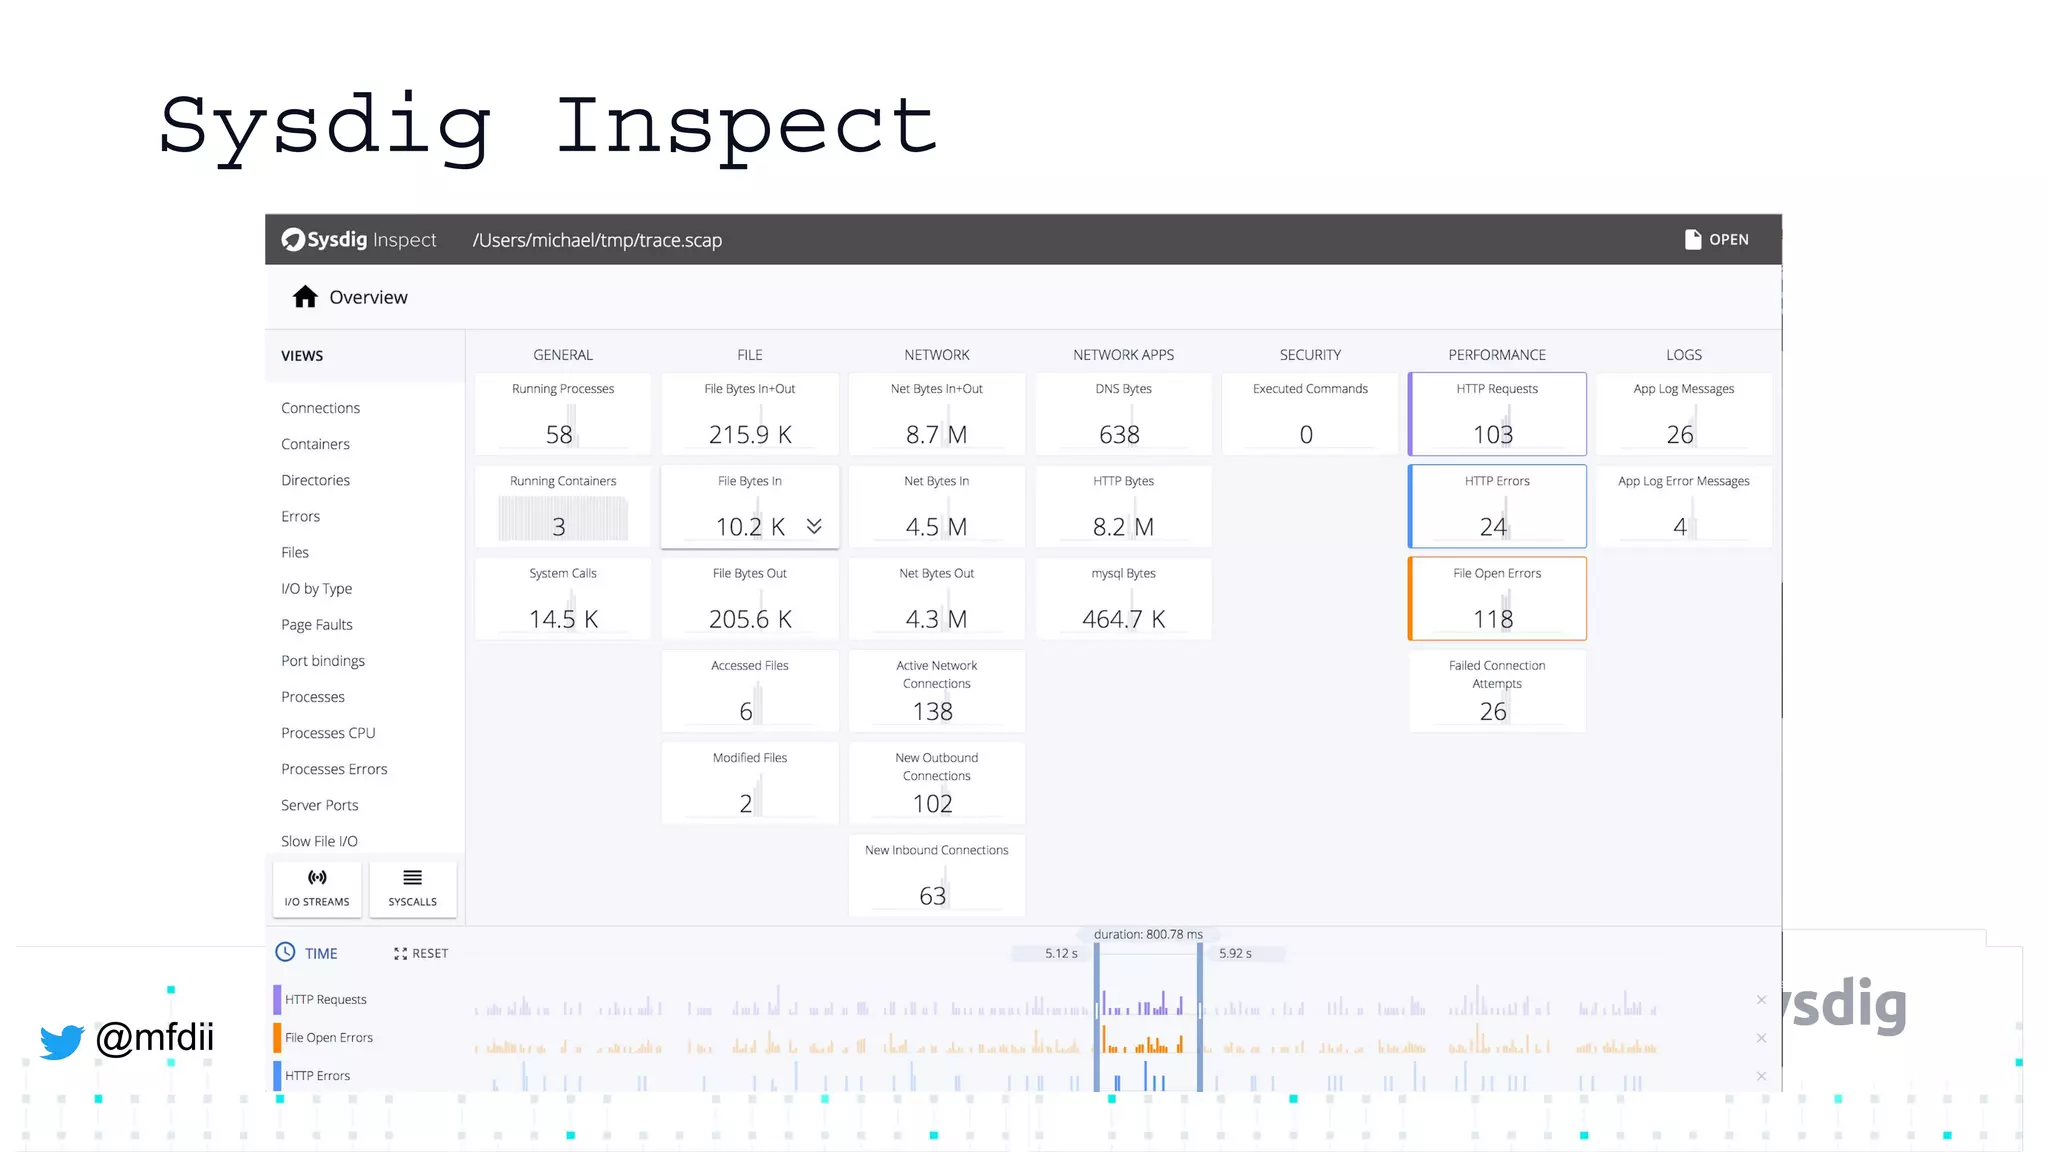Open the Directories view
This screenshot has width=2048, height=1152.
tap(315, 480)
